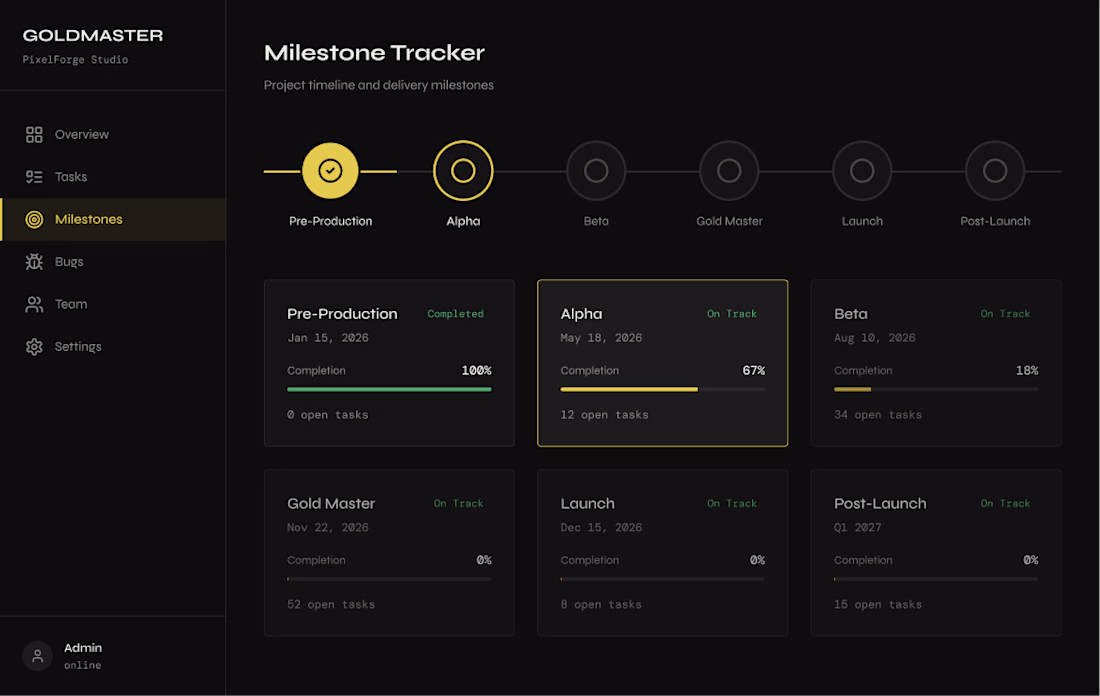This screenshot has width=1100, height=696.
Task: Click "0 open tasks" on Pre-Production
Action: pos(328,415)
